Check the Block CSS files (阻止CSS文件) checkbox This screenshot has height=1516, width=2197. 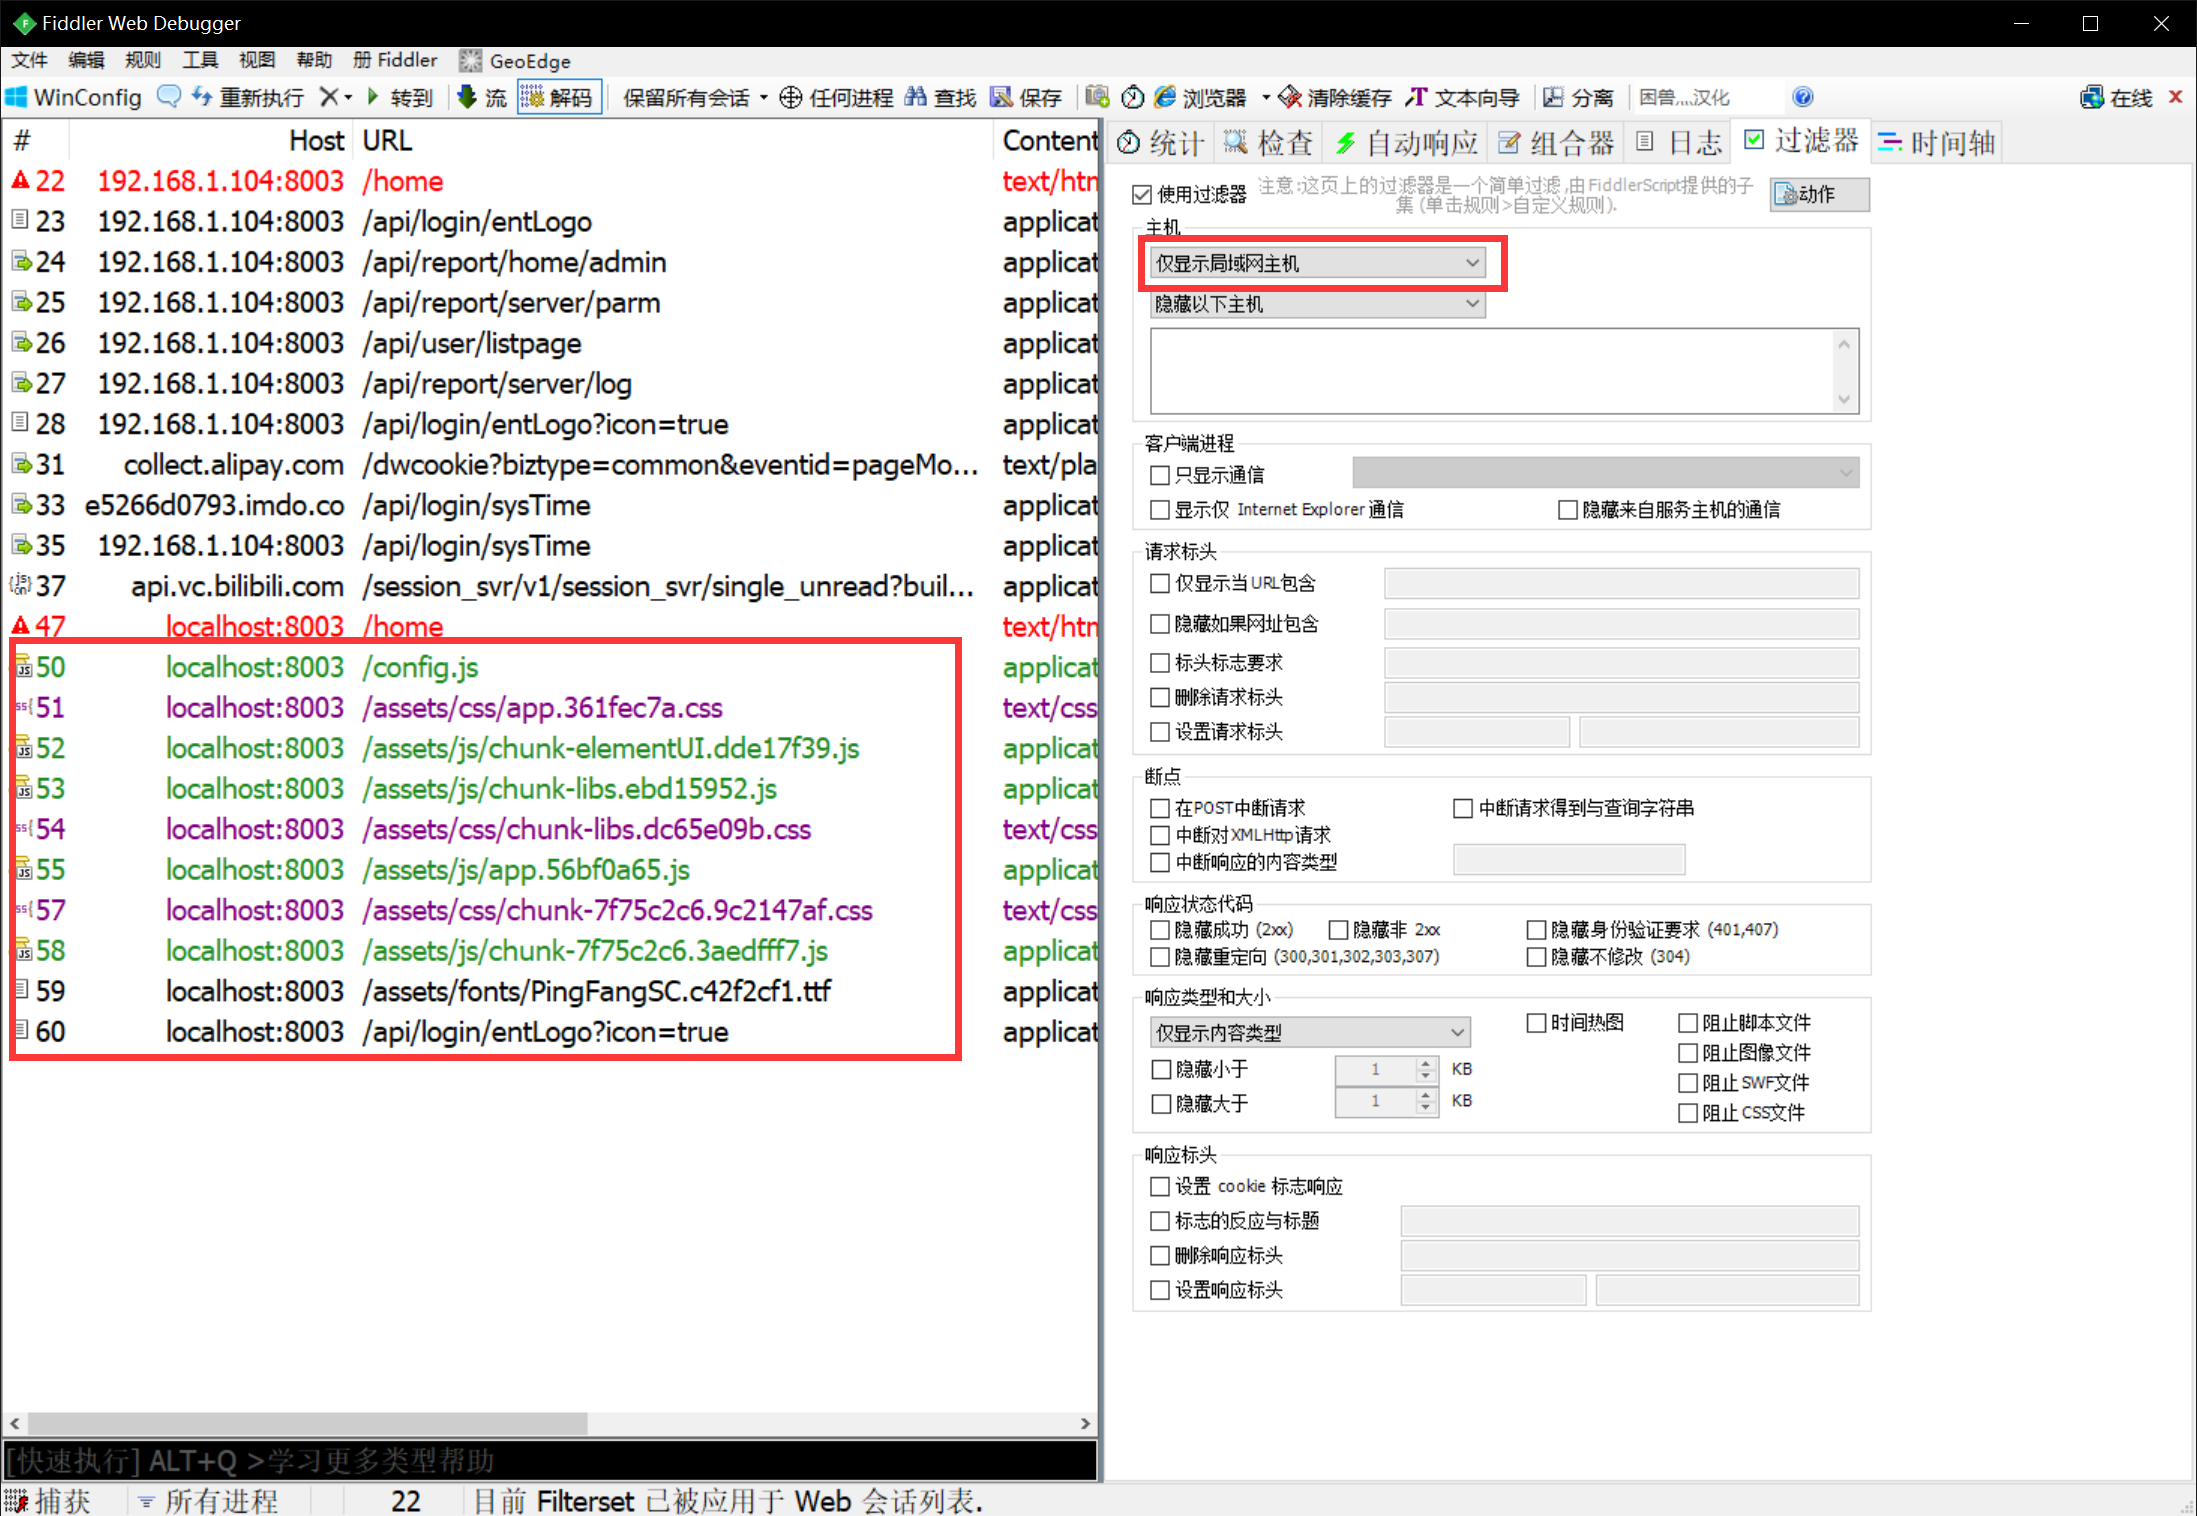click(1688, 1113)
